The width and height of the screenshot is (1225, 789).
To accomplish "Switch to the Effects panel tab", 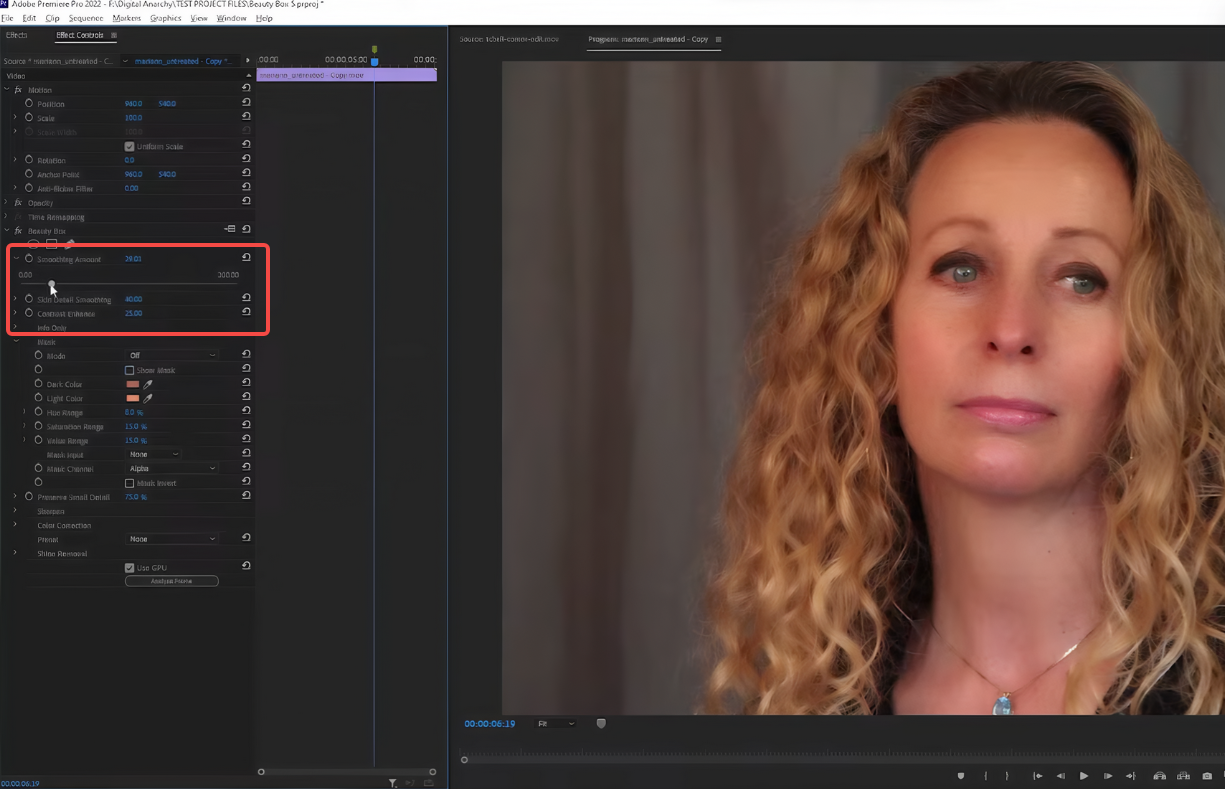I will point(17,35).
